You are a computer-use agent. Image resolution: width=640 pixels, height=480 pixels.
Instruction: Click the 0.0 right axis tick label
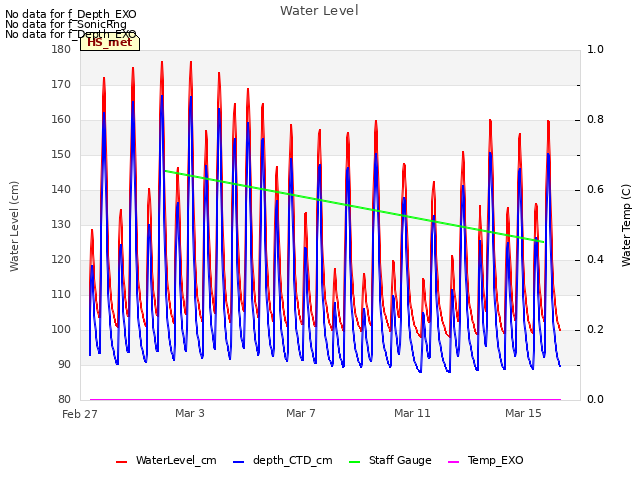click(596, 399)
